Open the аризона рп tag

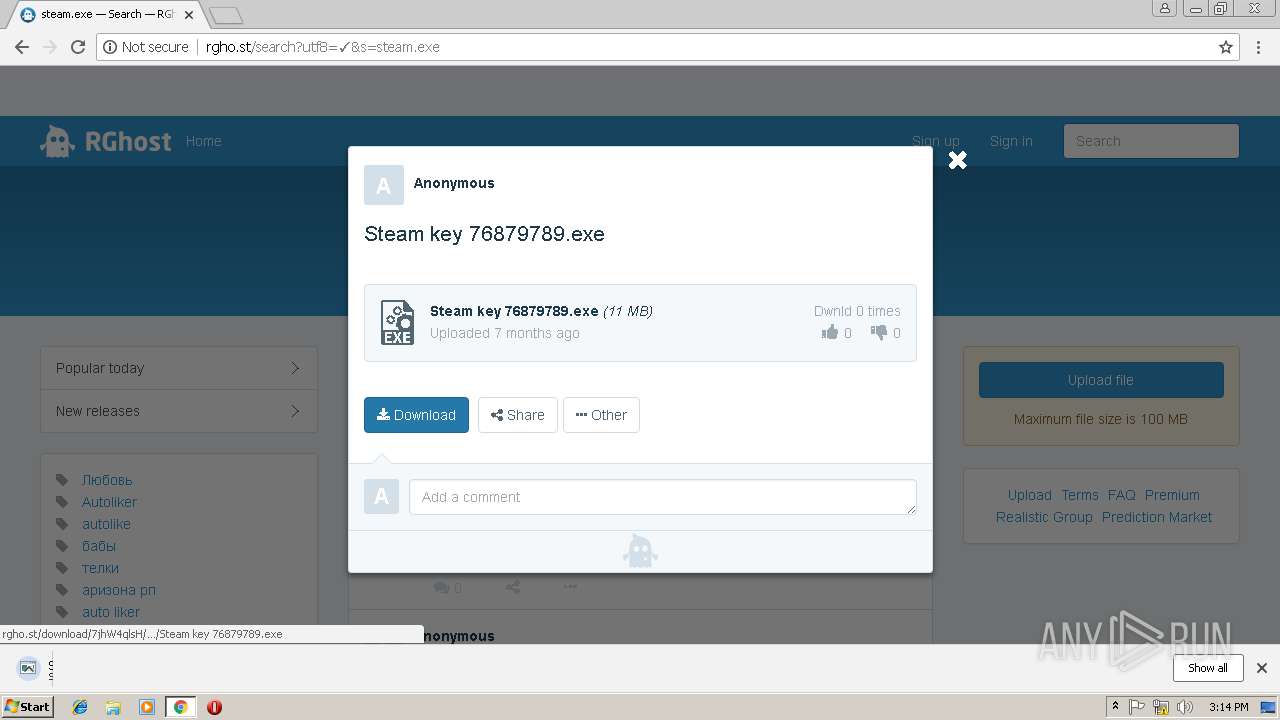119,590
